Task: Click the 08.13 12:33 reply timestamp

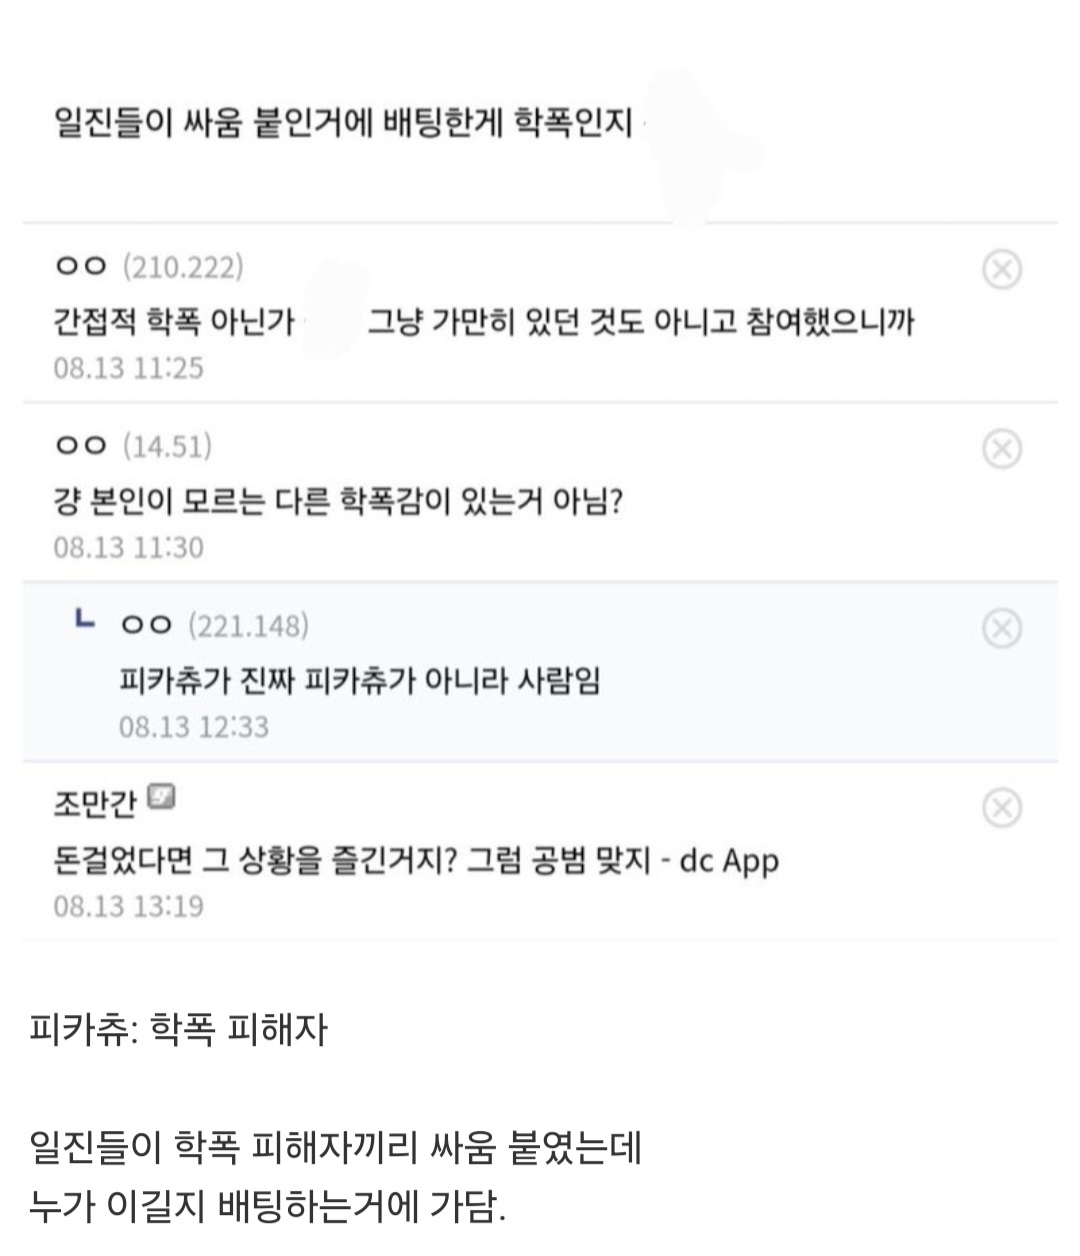Action: click(194, 727)
